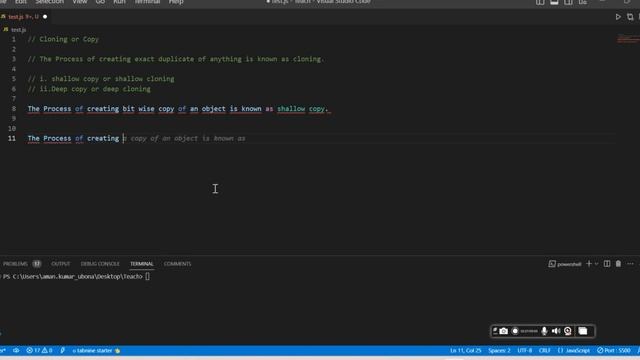Click line number 8 in gutter
This screenshot has width=640, height=360.
pyautogui.click(x=13, y=109)
